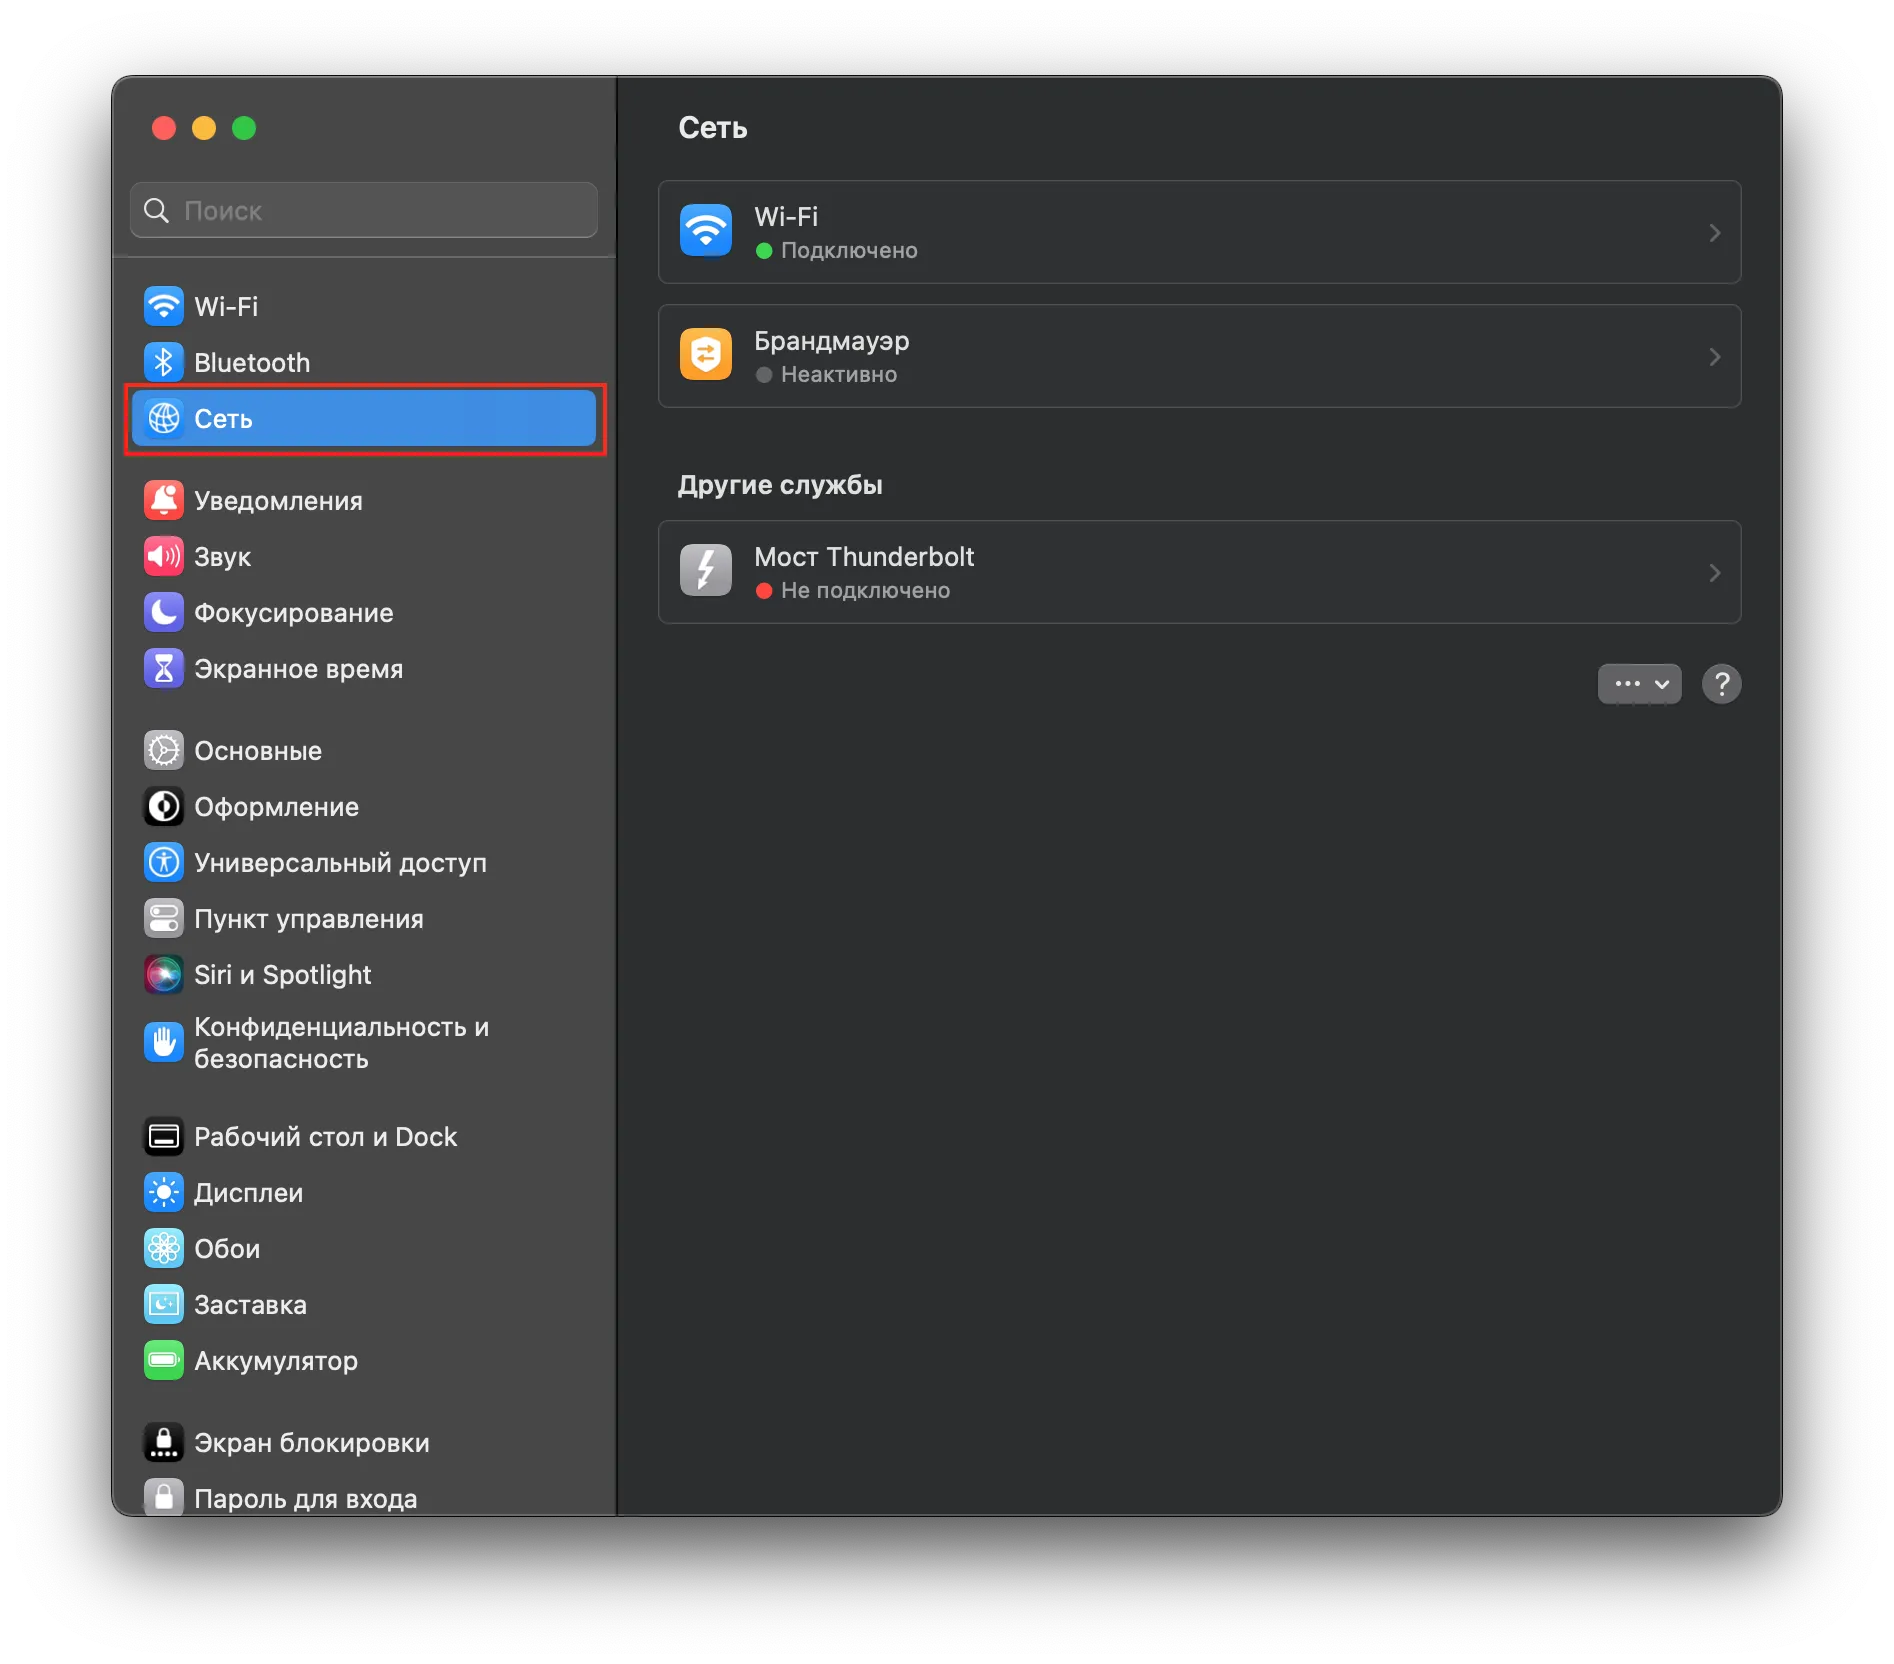The width and height of the screenshot is (1894, 1664).
Task: Click the Брандмауэр shield icon
Action: click(x=705, y=355)
